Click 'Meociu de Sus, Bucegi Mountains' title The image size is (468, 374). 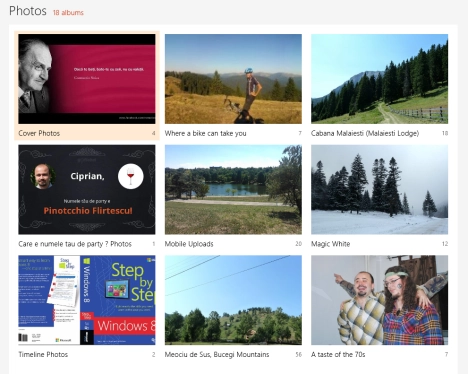coord(217,355)
